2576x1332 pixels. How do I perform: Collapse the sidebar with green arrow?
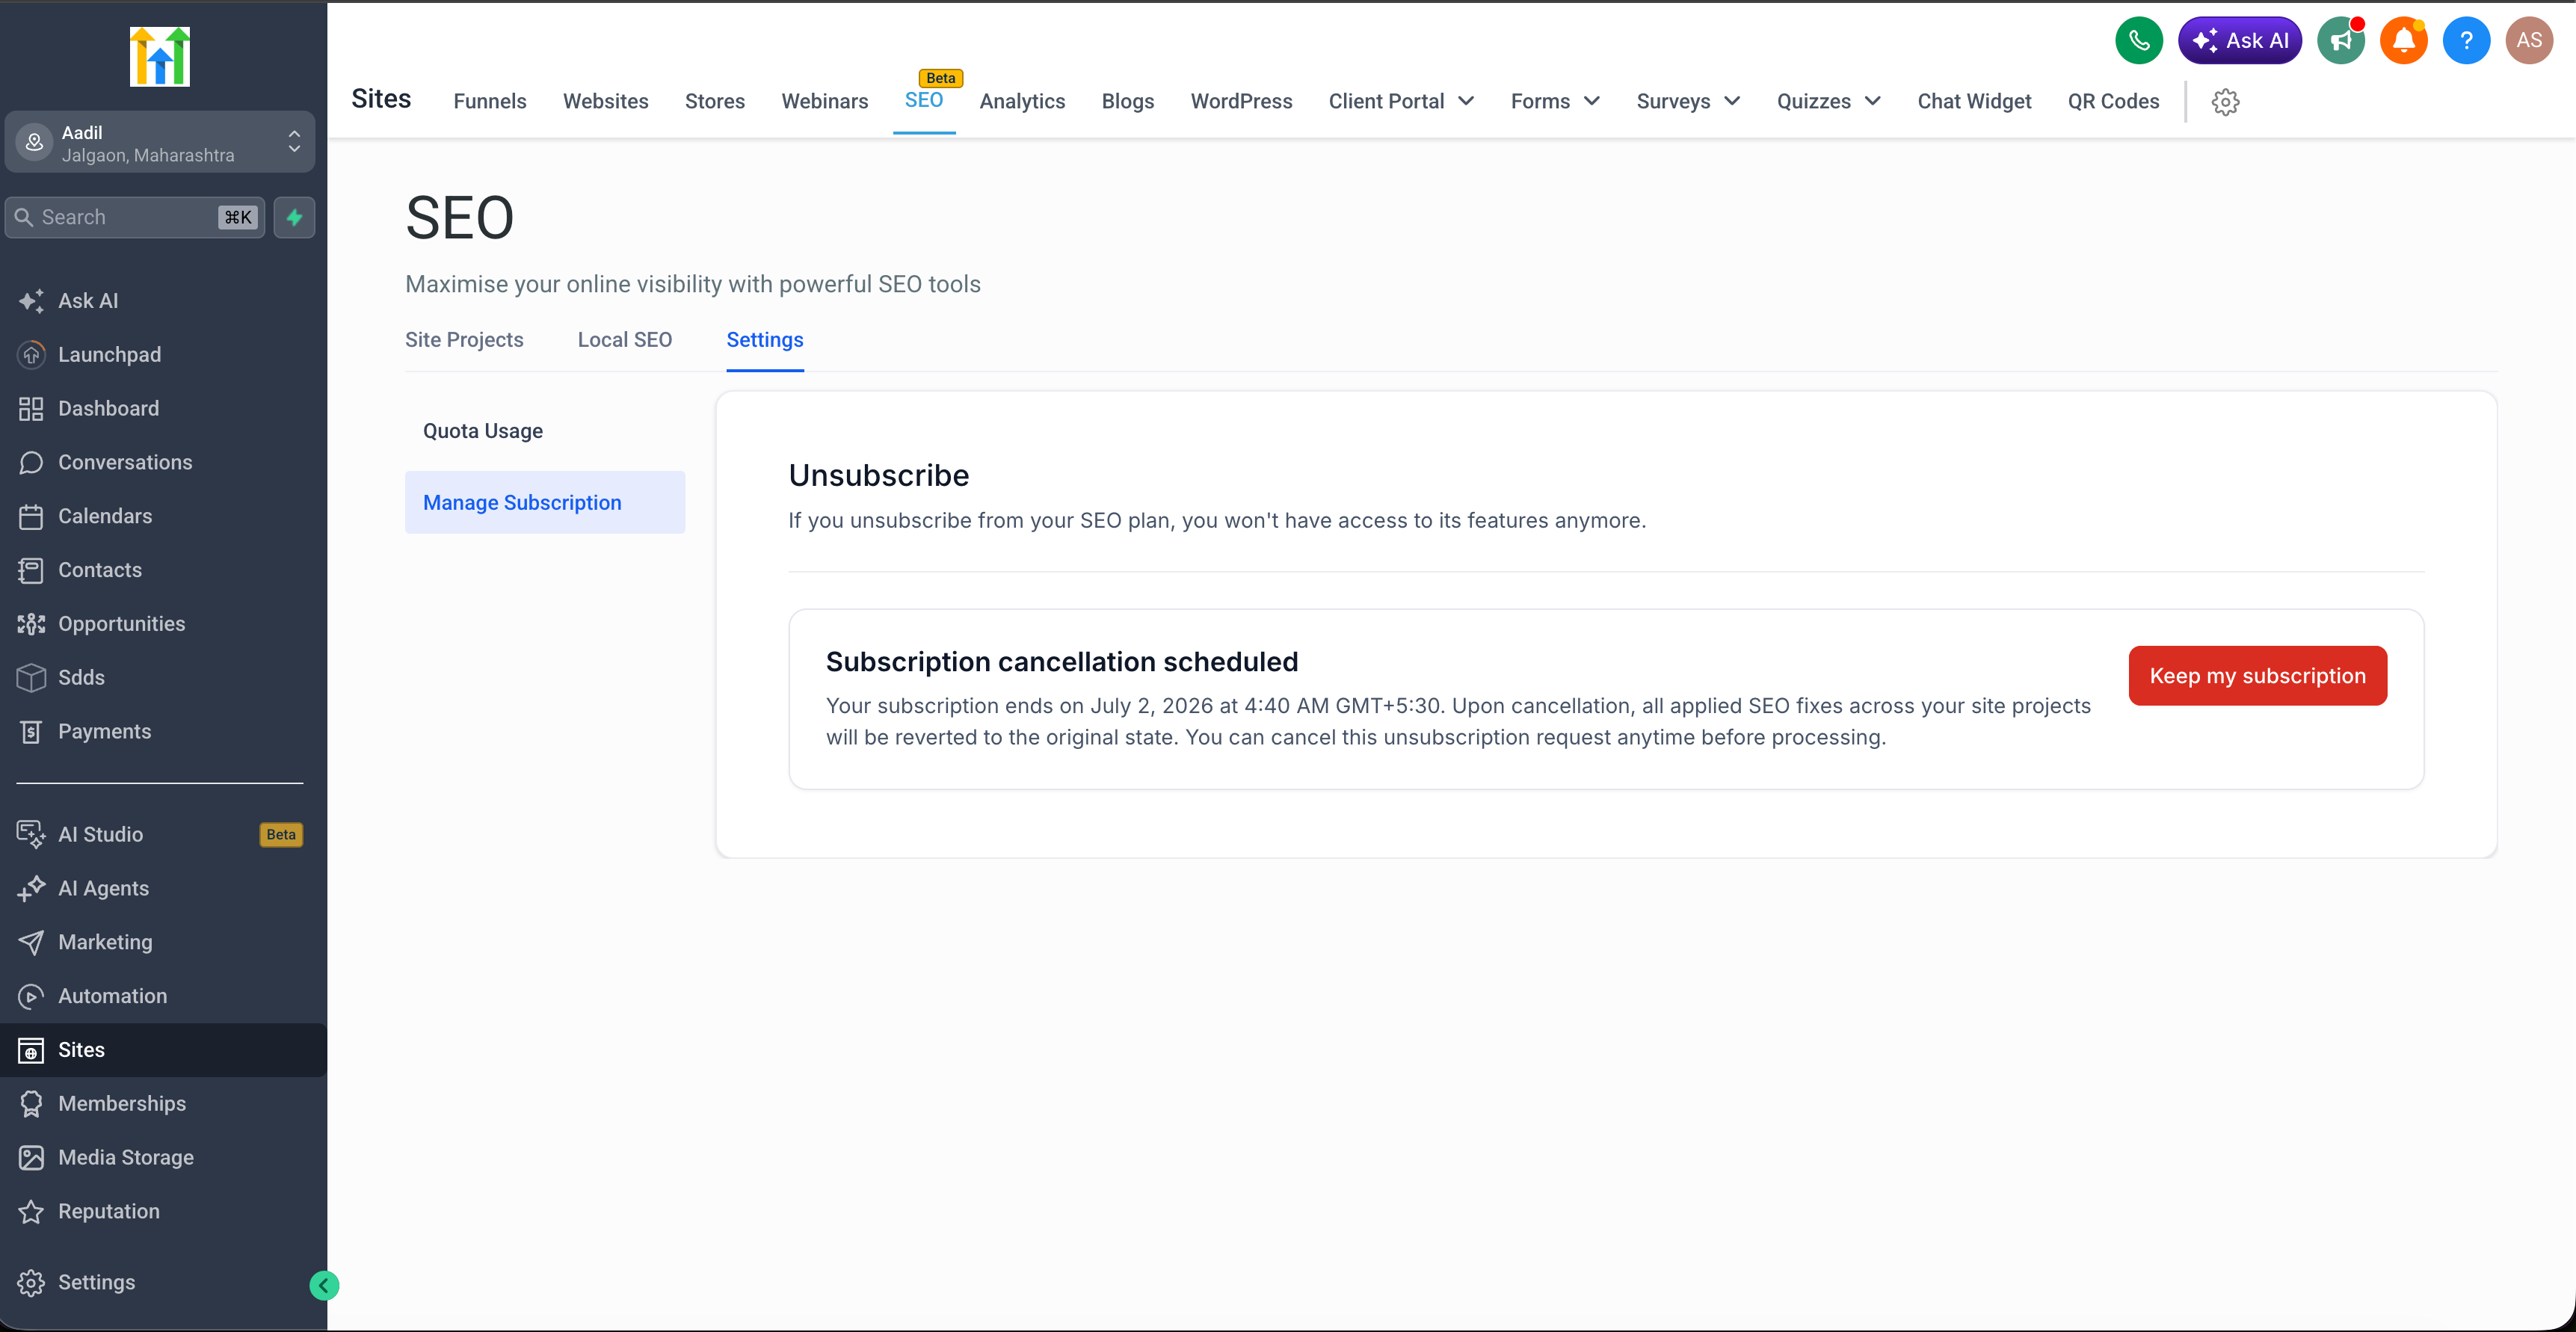coord(324,1285)
